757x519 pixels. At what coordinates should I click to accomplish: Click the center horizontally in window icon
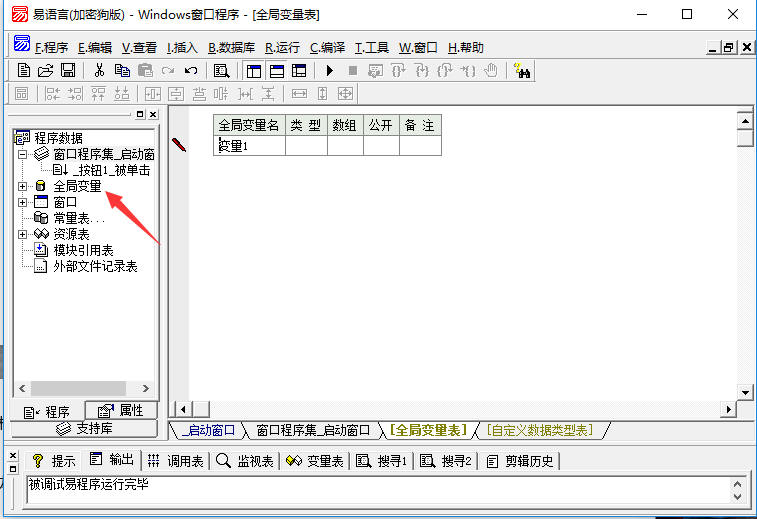(153, 94)
